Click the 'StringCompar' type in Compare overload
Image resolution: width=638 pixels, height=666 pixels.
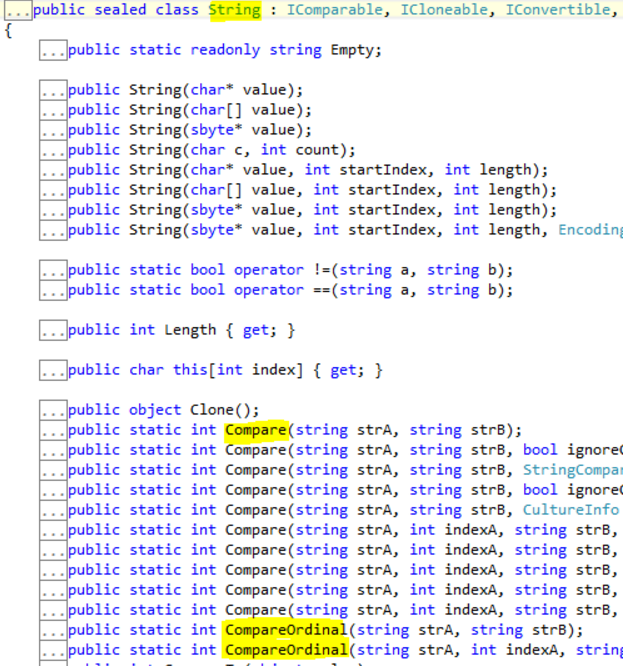pos(573,470)
